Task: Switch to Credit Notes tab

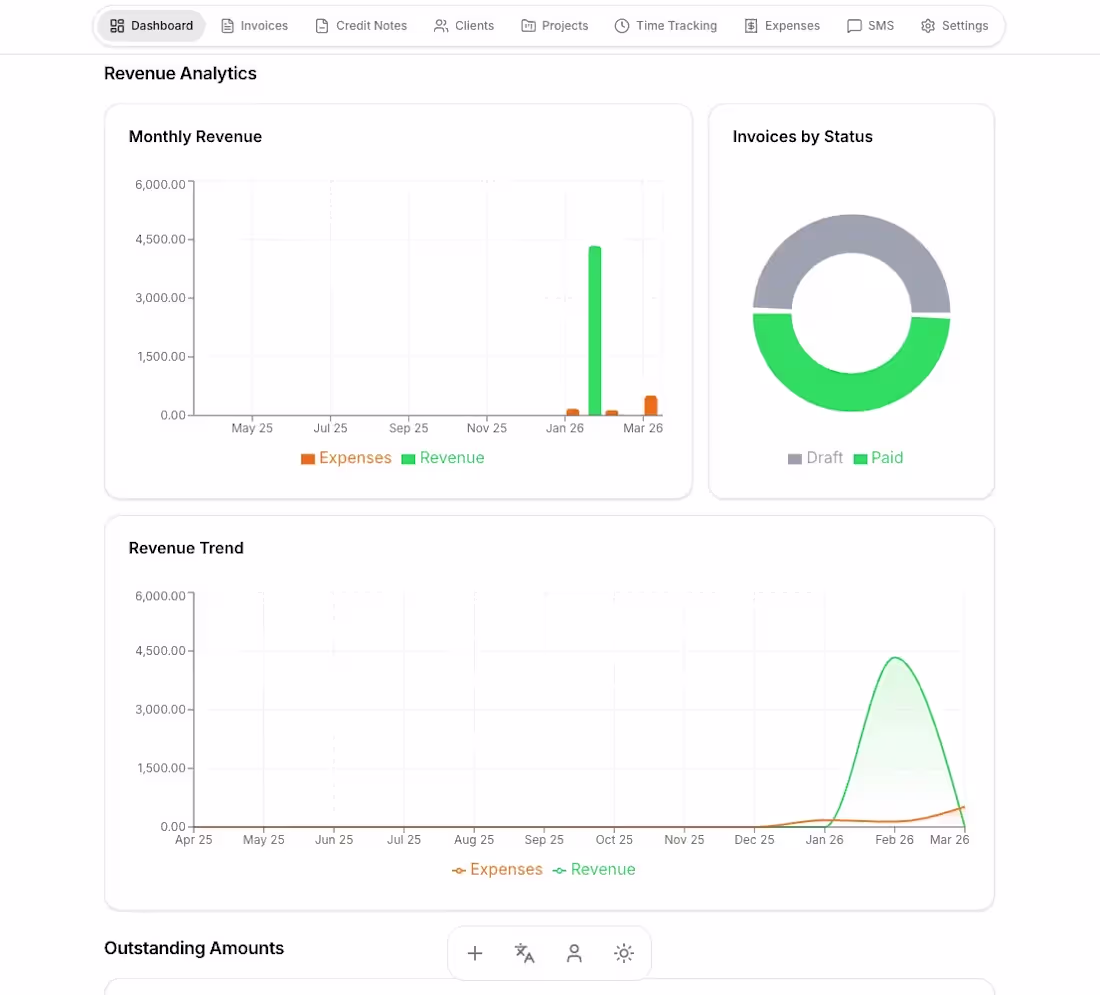Action: (x=361, y=26)
